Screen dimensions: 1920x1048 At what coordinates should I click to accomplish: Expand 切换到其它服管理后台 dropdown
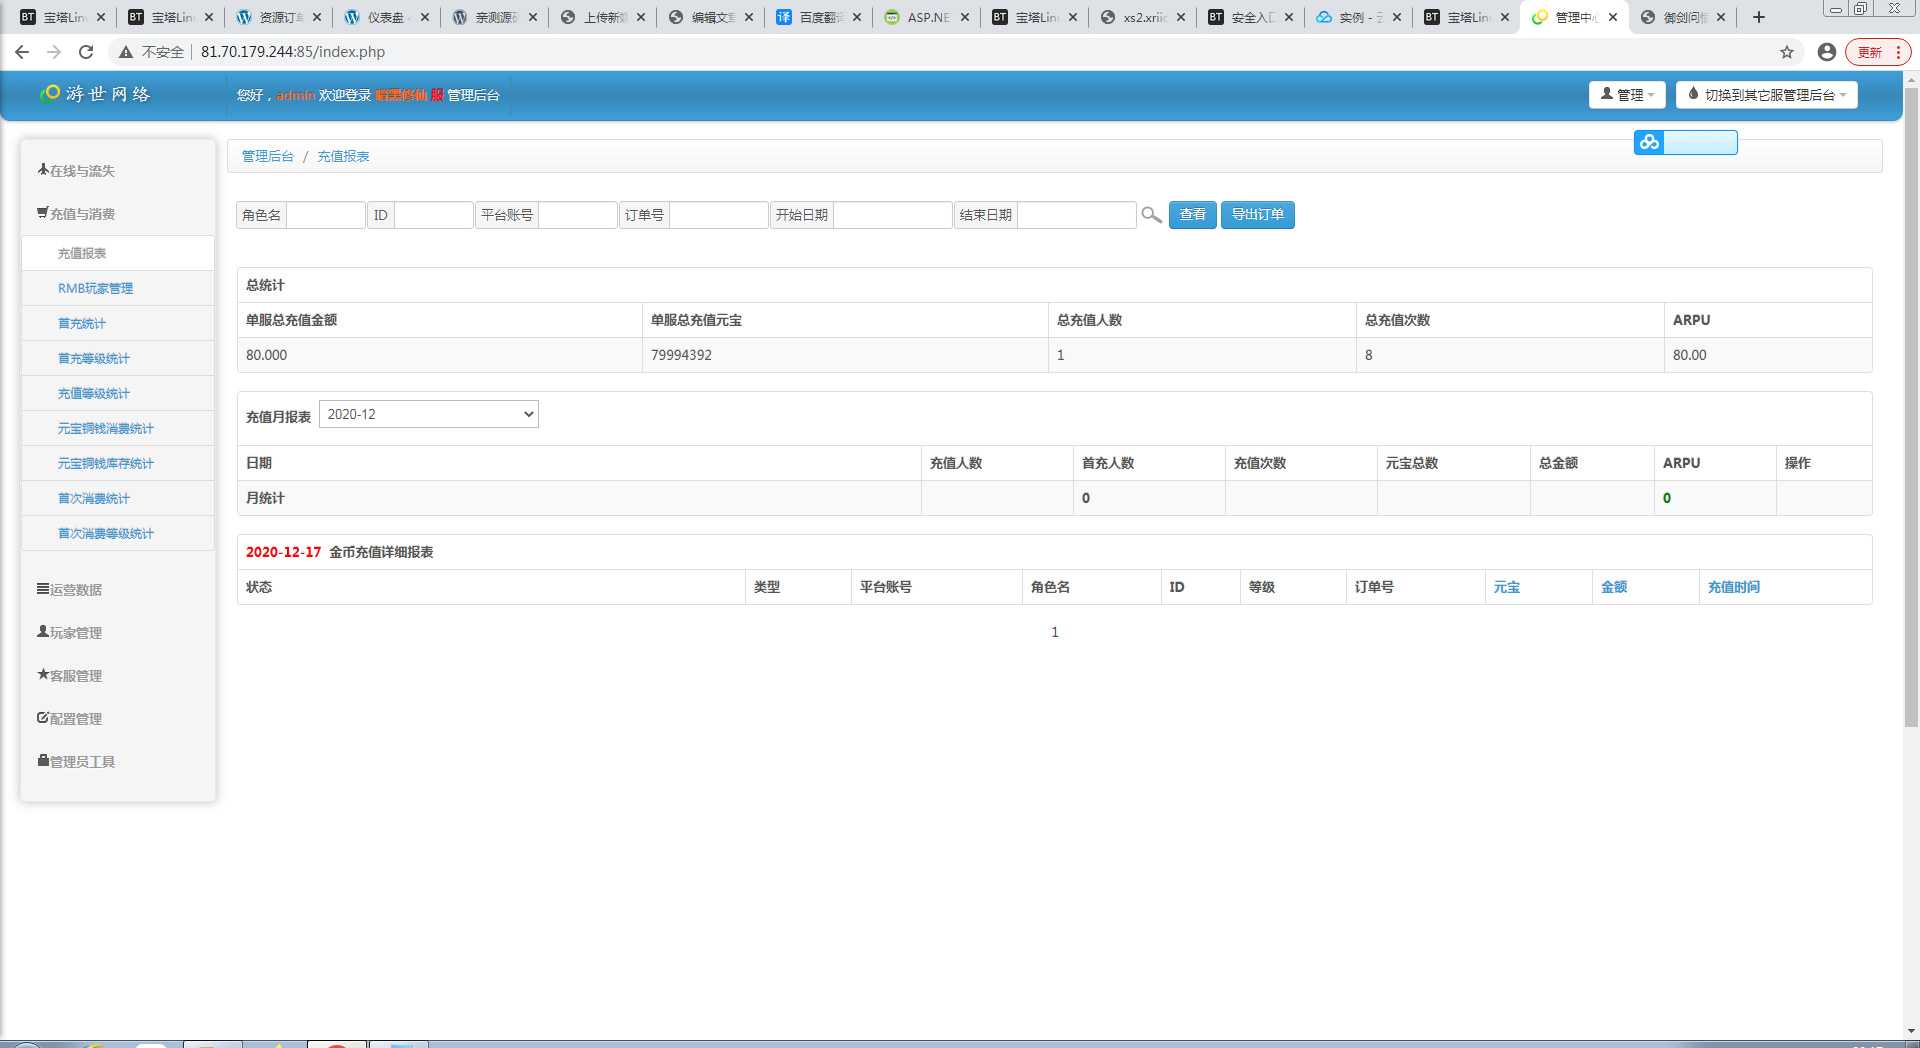(x=1766, y=95)
